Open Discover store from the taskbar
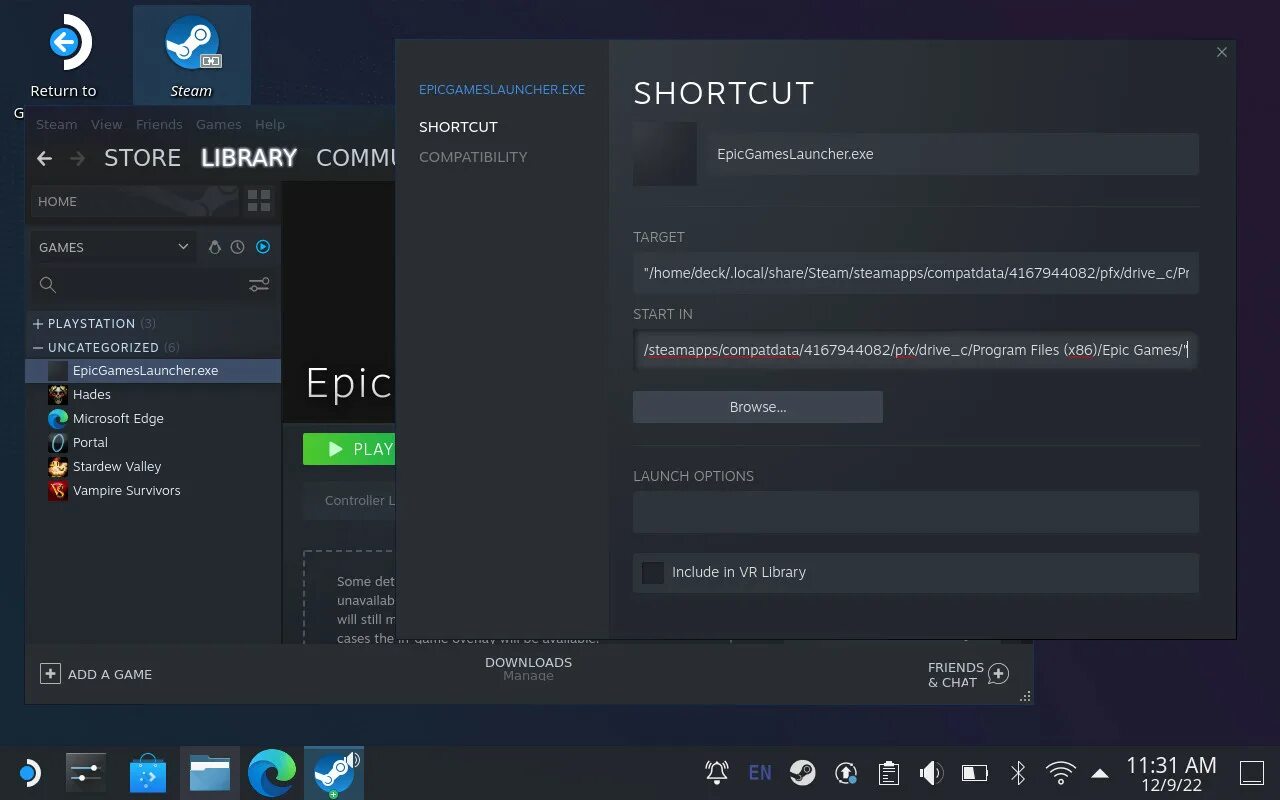 pyautogui.click(x=148, y=773)
